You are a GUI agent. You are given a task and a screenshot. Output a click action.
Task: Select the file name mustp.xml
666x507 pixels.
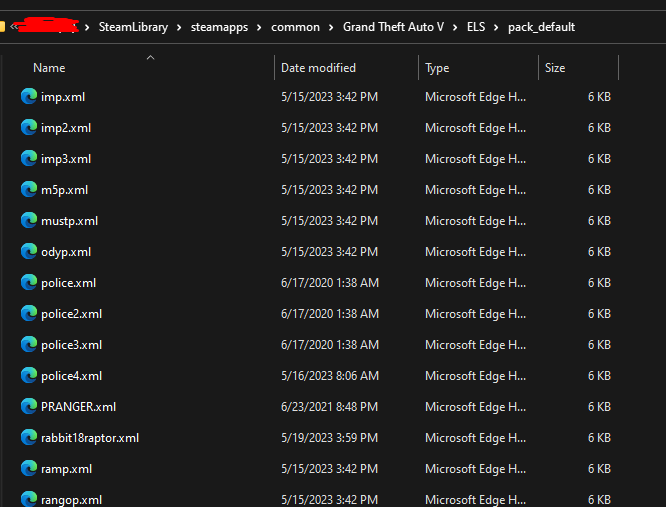click(x=69, y=221)
